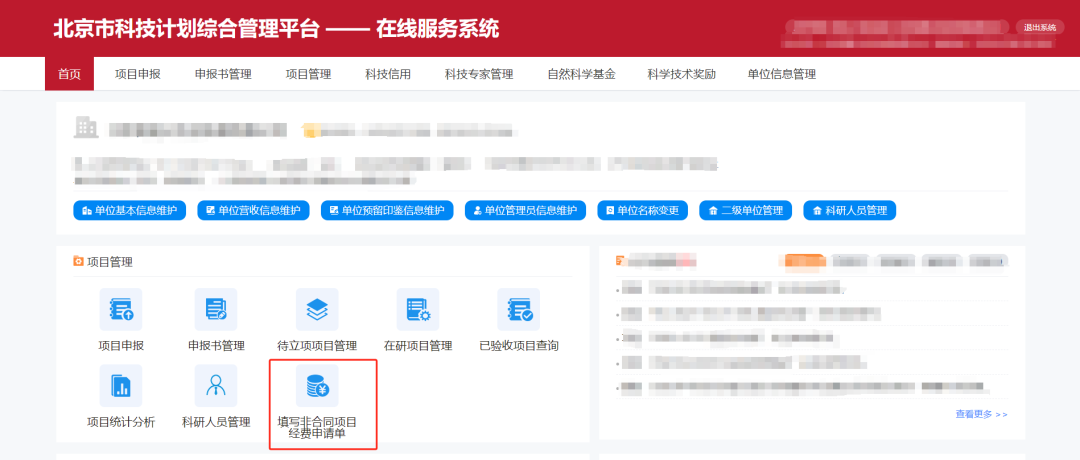1080x460 pixels.
Task: Click the 待立项项目管理 layers icon
Action: (317, 310)
